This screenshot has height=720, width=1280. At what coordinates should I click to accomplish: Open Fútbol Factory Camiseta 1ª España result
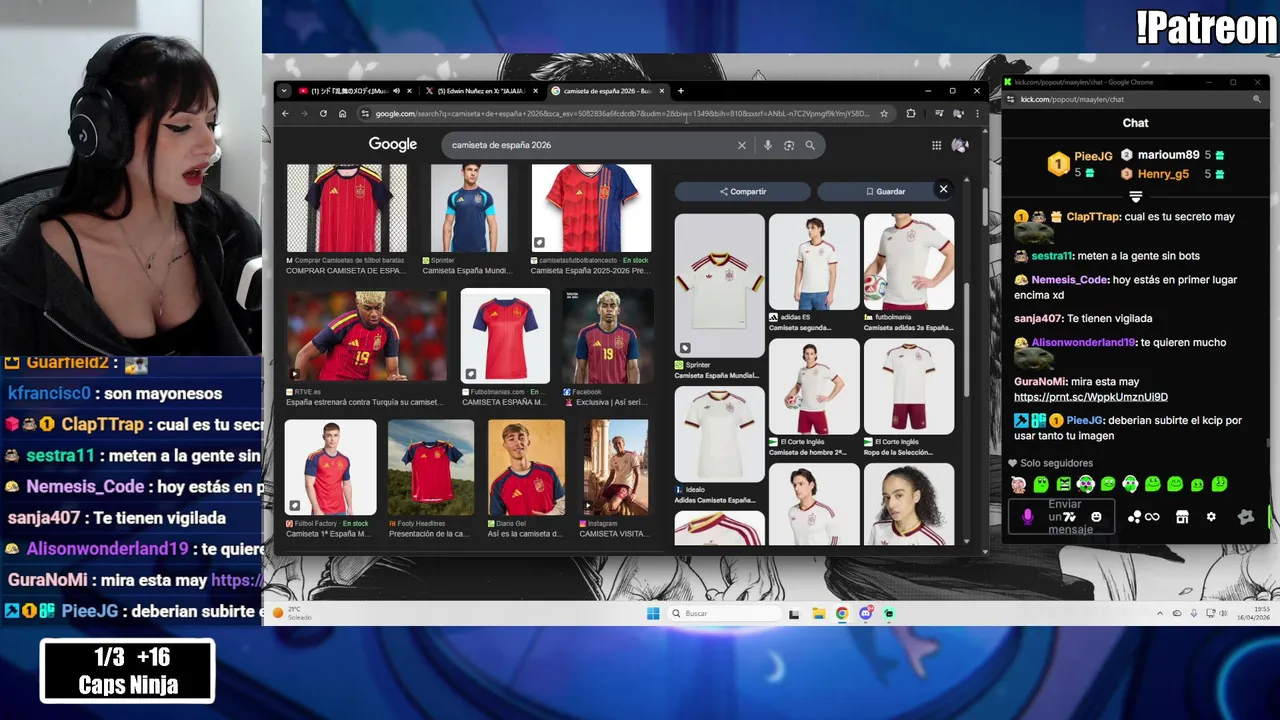coord(331,467)
